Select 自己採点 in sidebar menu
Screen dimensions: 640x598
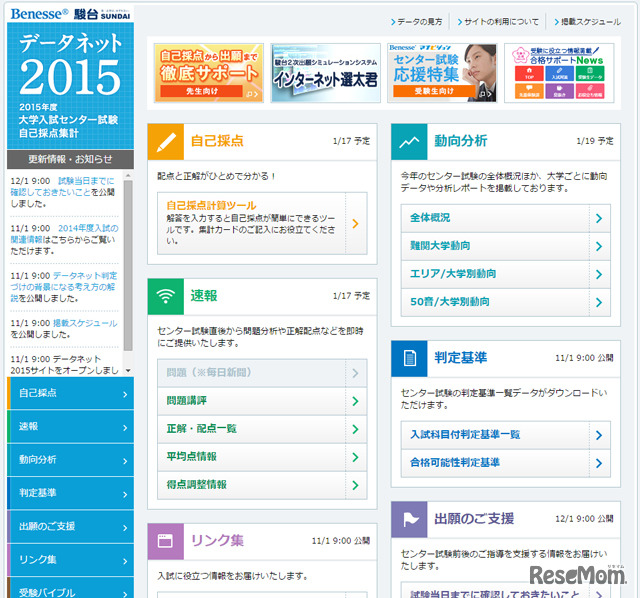point(70,393)
